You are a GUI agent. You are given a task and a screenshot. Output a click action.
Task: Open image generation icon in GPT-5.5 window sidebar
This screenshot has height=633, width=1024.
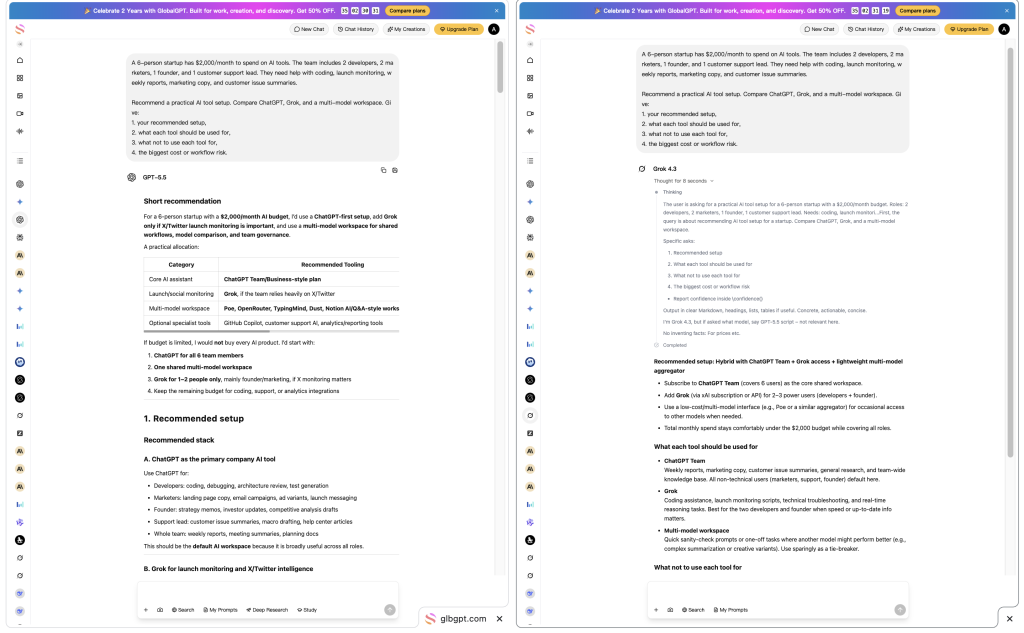point(20,95)
